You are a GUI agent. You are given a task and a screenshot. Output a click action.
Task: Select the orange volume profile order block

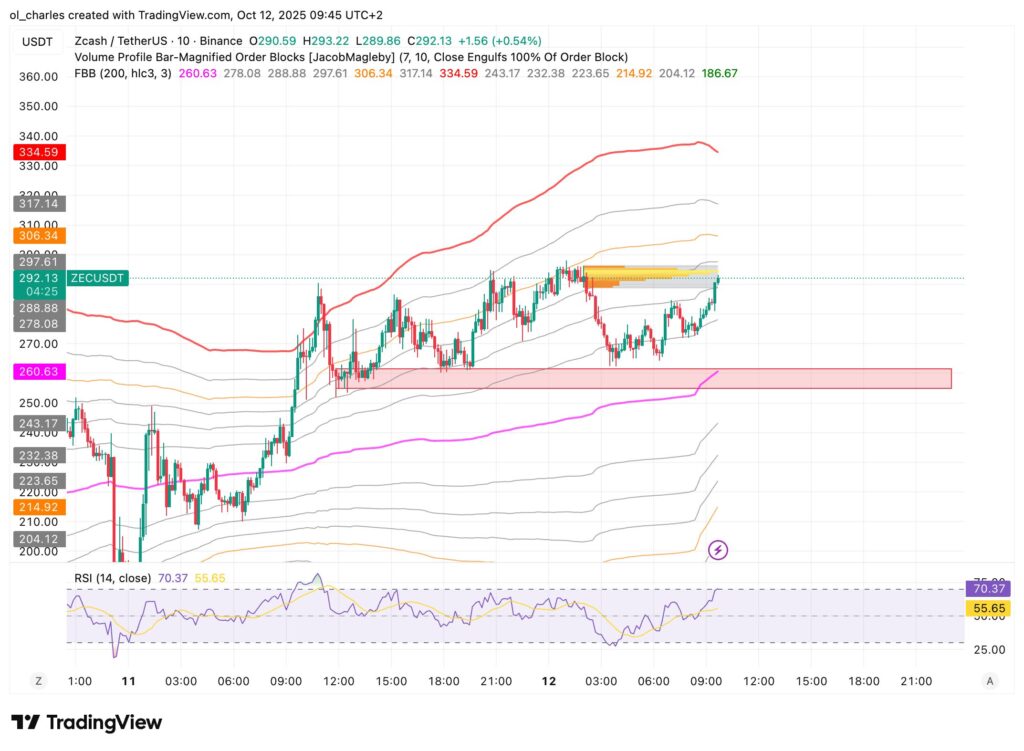coord(650,272)
